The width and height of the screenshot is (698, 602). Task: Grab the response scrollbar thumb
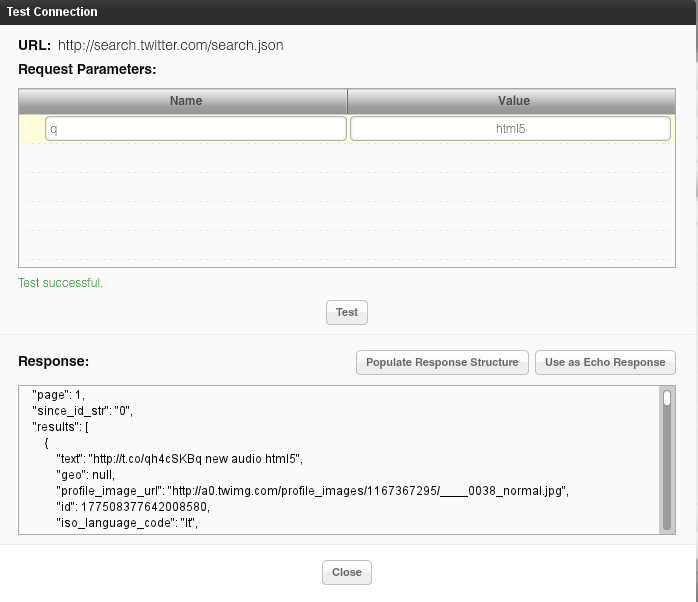click(667, 398)
